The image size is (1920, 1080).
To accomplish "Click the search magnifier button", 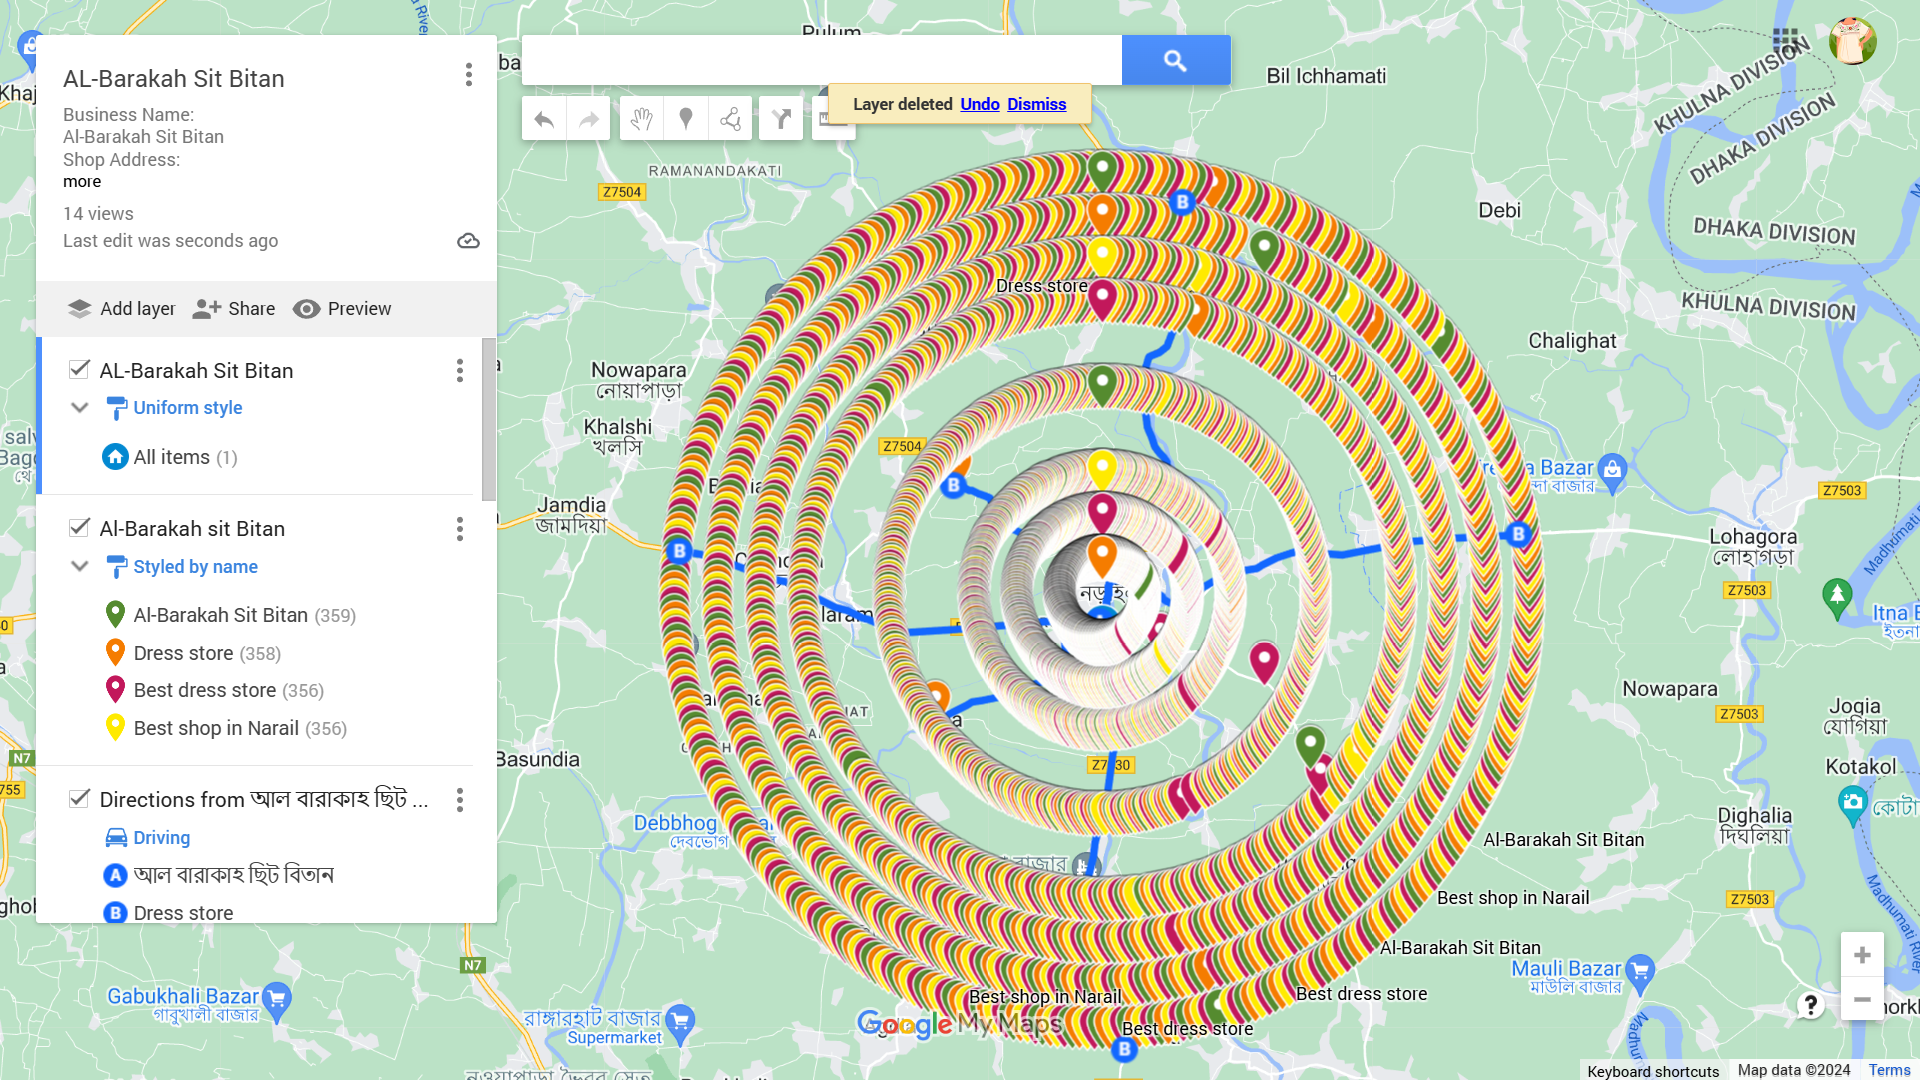I will tap(1176, 60).
